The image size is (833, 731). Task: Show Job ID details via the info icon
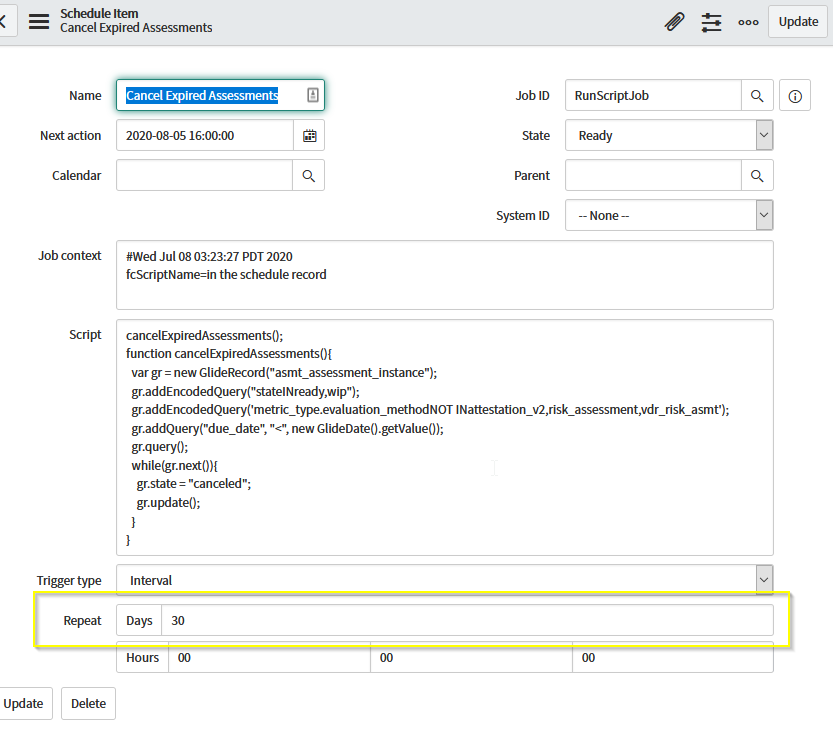pyautogui.click(x=795, y=95)
